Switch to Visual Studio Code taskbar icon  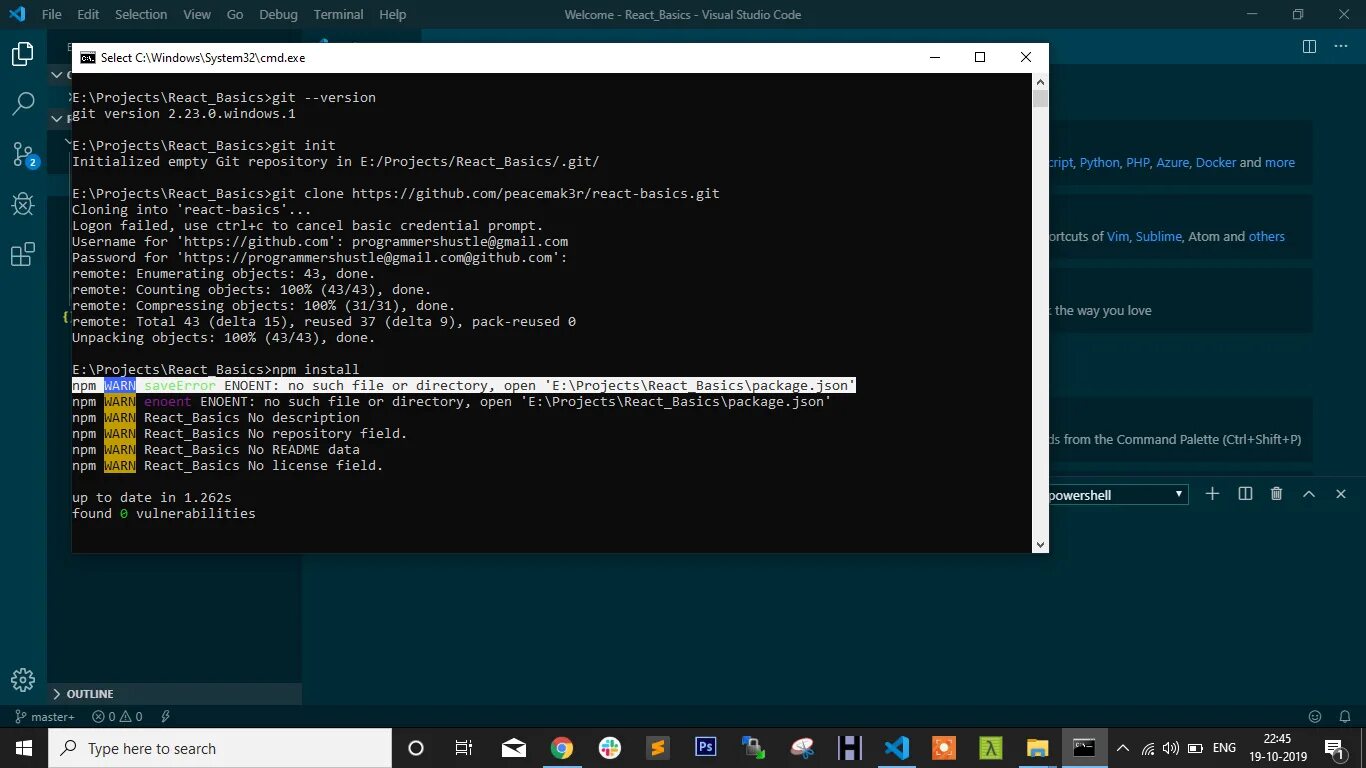tap(897, 748)
